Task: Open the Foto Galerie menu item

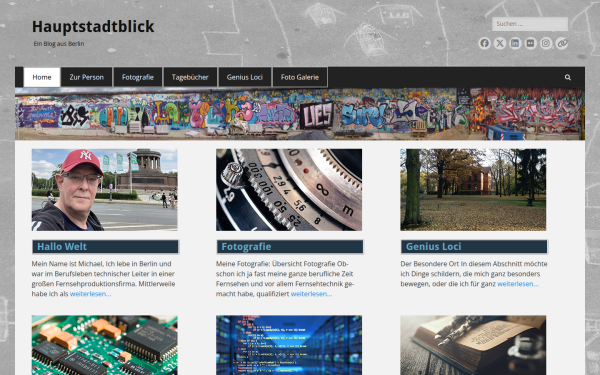Action: click(x=300, y=77)
